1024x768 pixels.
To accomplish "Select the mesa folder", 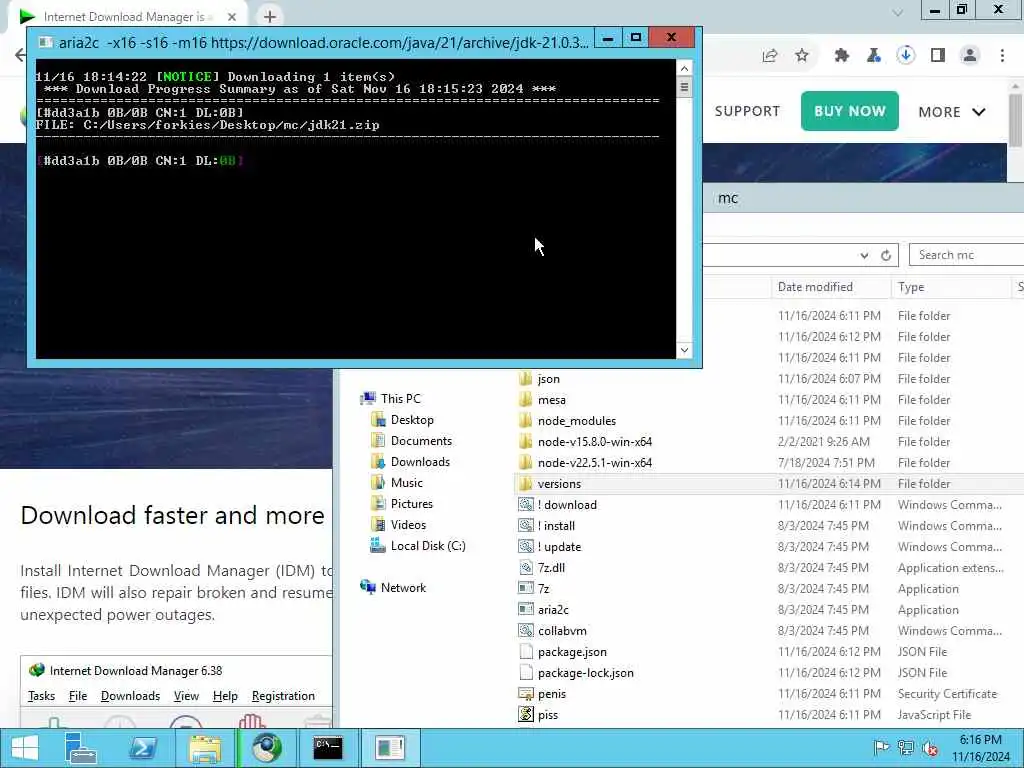I will pyautogui.click(x=551, y=400).
